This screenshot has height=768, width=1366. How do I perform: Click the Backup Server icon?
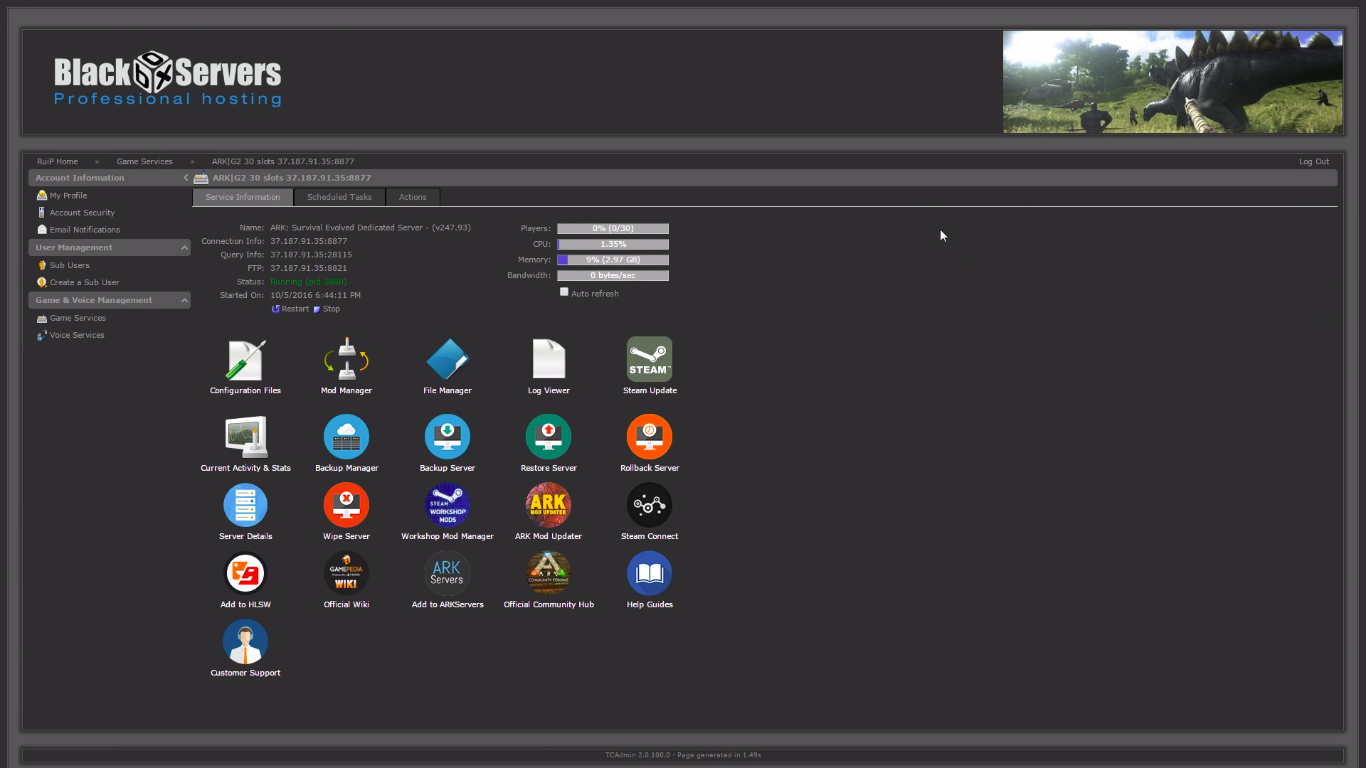pos(447,437)
